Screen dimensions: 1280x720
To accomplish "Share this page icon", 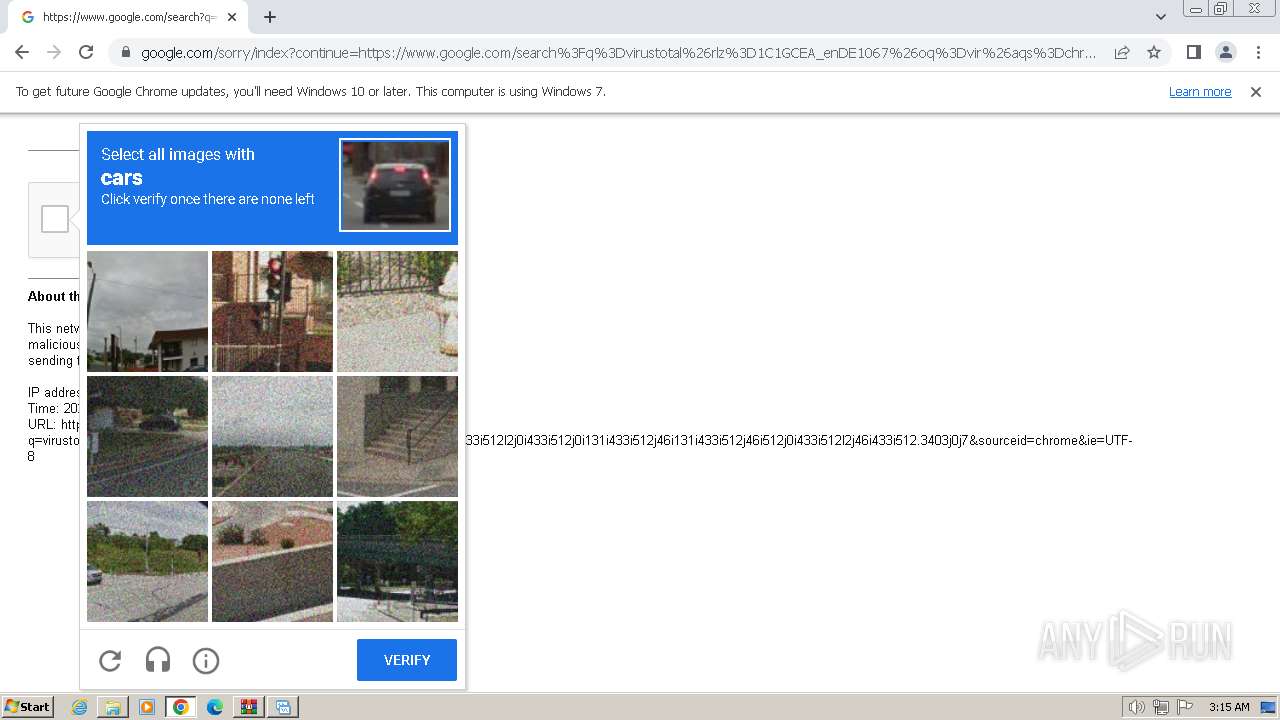I will tap(1122, 52).
